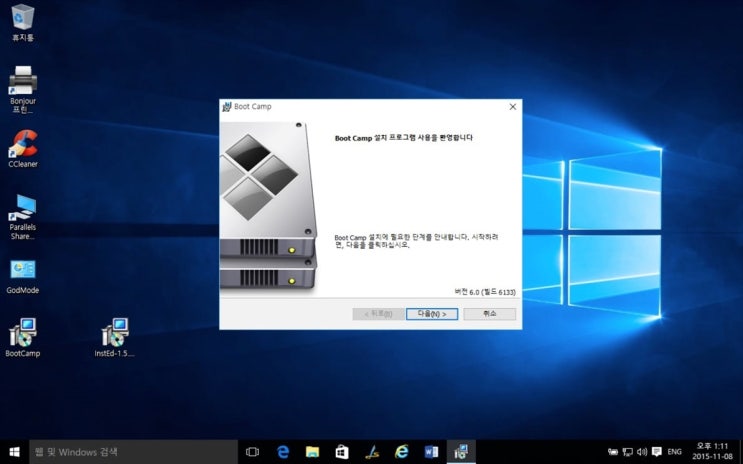Open the Recycle Bin desktop icon
The image size is (743, 464).
coord(22,22)
